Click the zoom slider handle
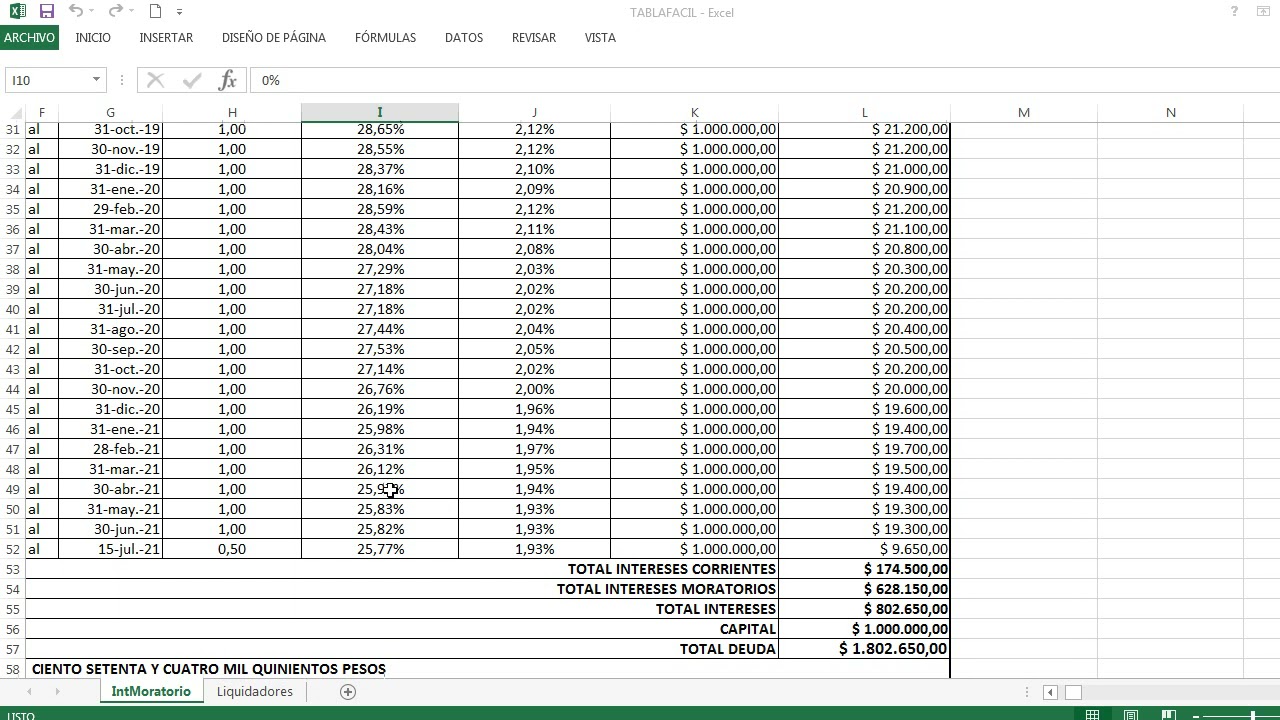Screen dimensions: 1280x720 (1254, 715)
